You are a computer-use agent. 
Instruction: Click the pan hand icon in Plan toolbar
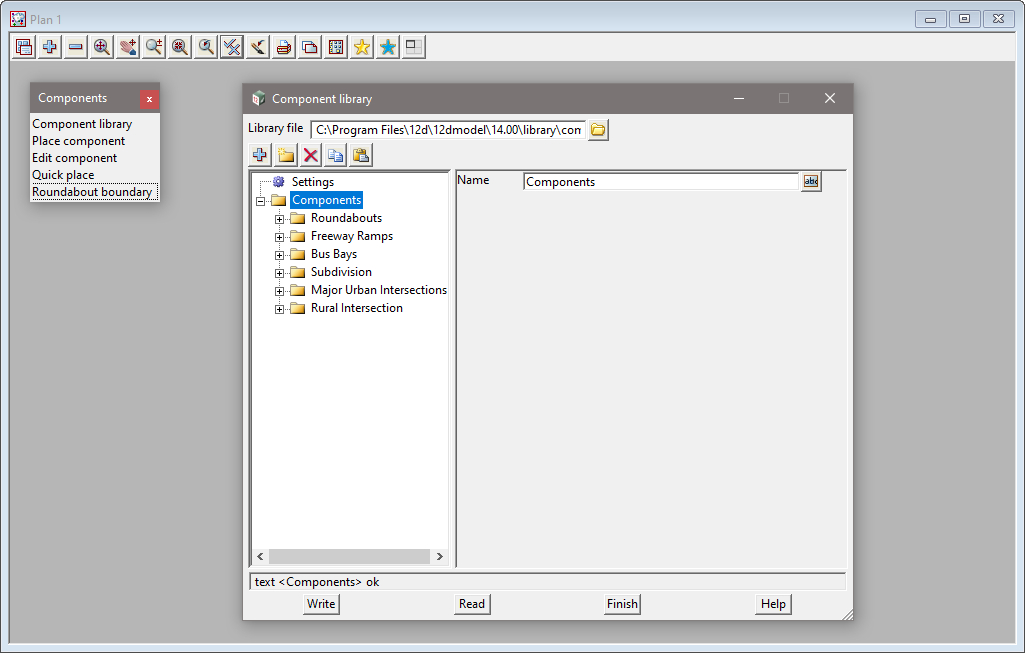[128, 47]
